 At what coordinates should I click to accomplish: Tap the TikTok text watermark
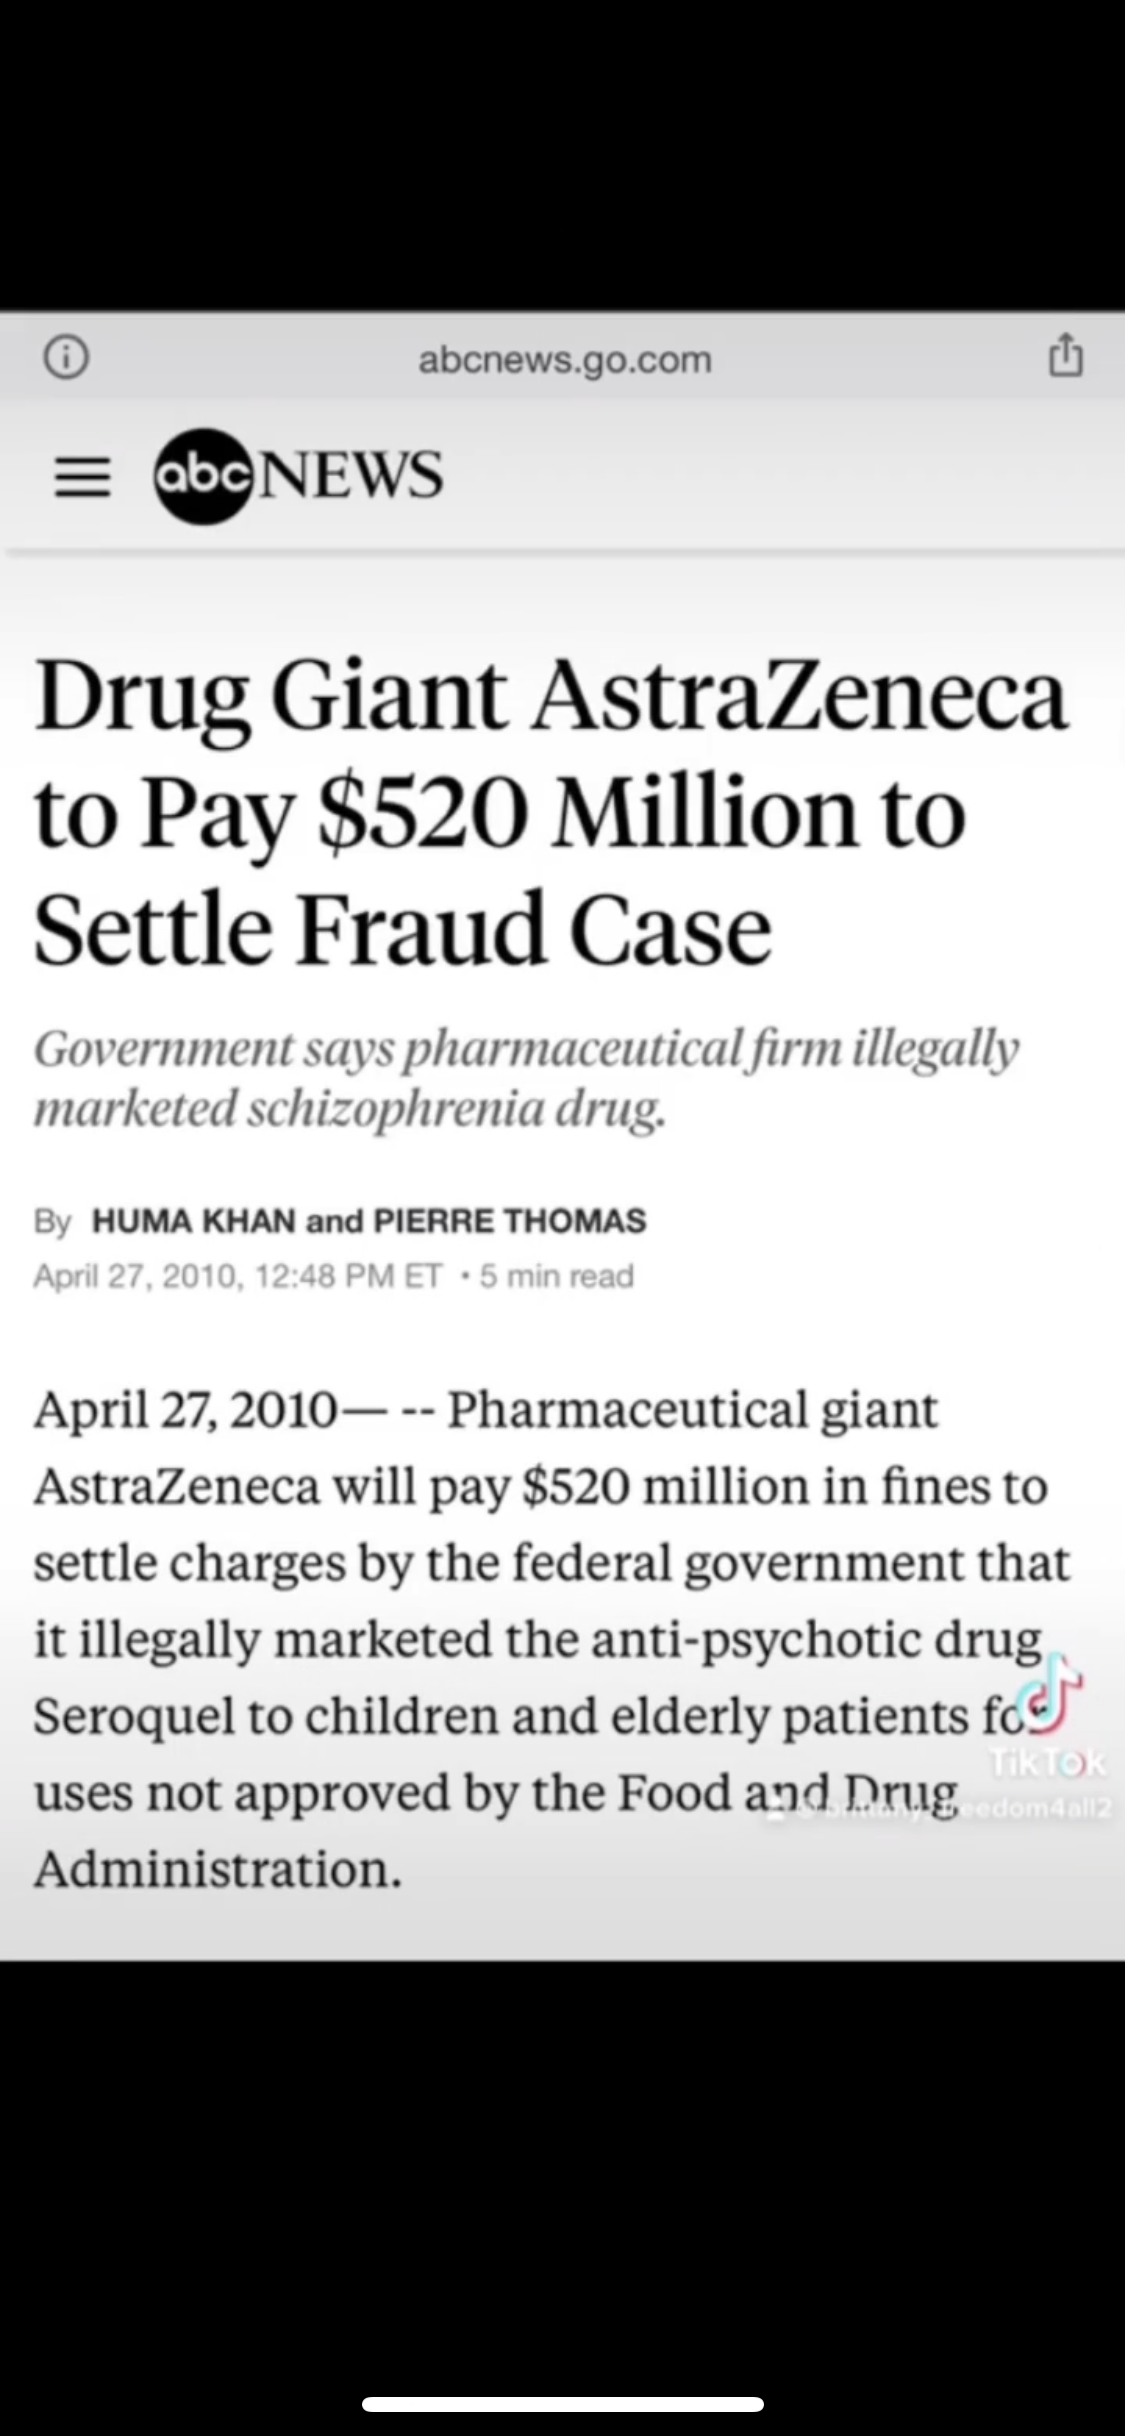[x=1047, y=1763]
